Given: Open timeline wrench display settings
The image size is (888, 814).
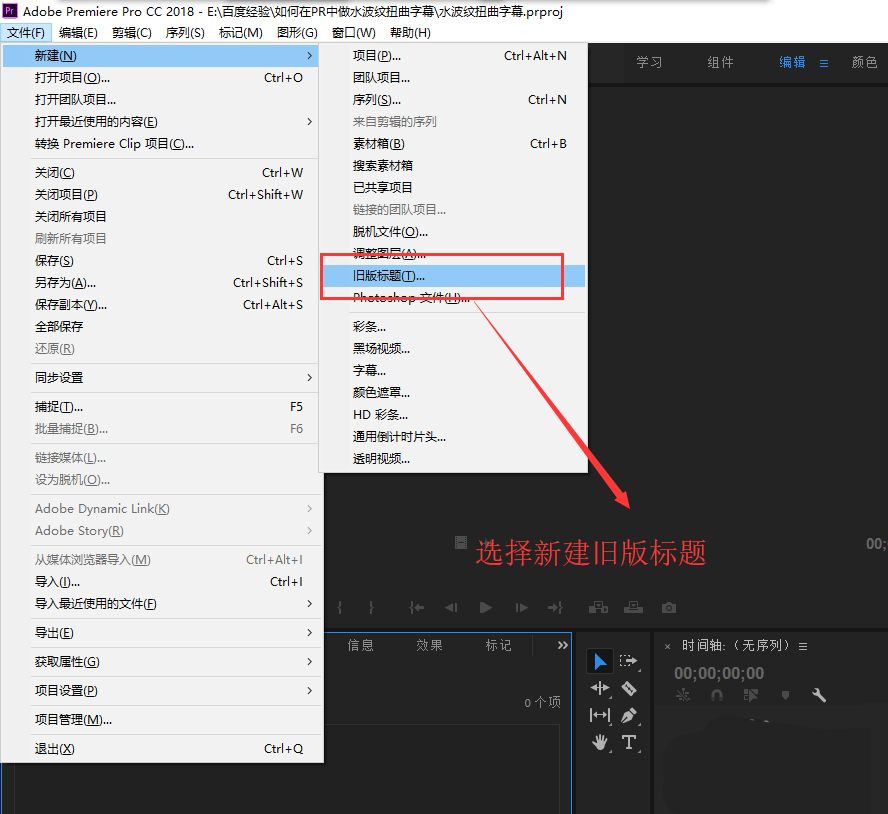Looking at the screenshot, I should (819, 695).
